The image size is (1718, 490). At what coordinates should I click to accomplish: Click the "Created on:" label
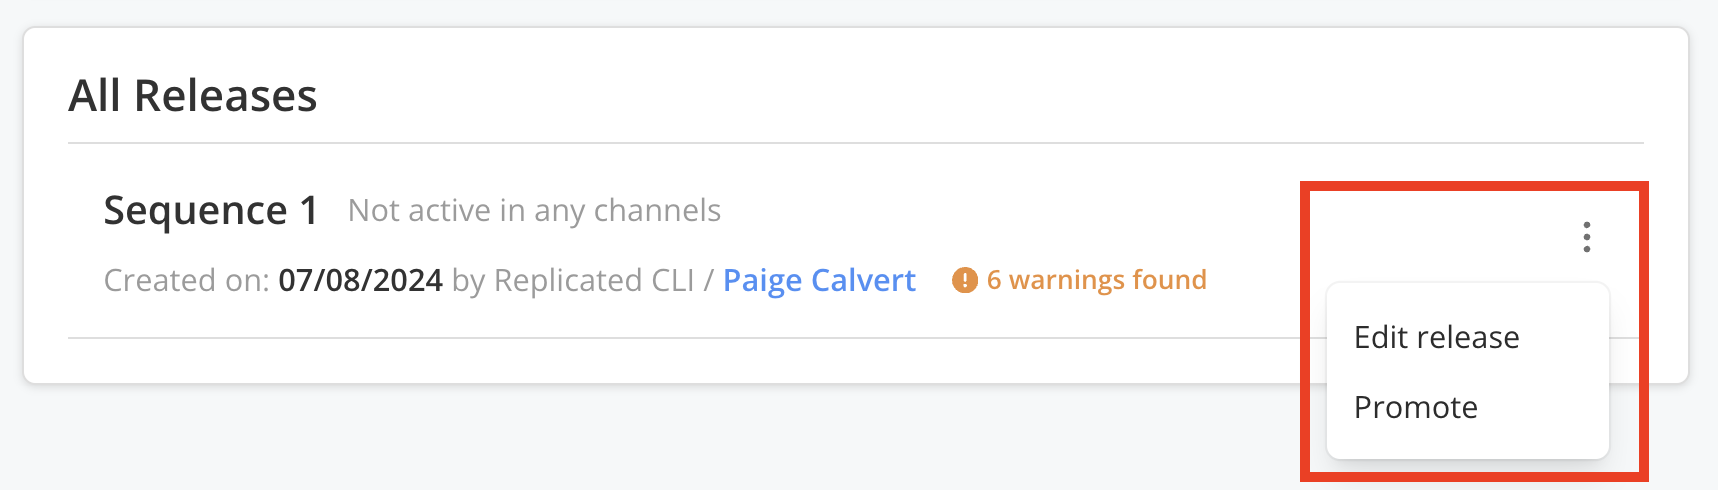186,280
